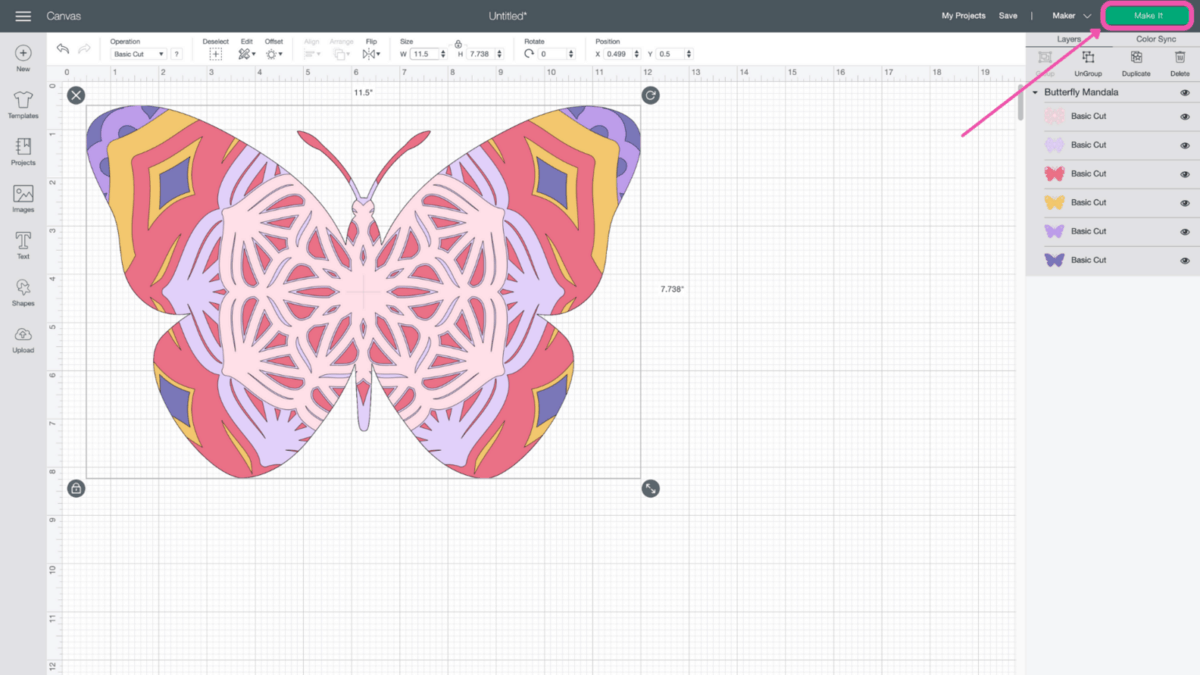The height and width of the screenshot is (675, 1200).
Task: Click the Canvas label in header
Action: [64, 16]
